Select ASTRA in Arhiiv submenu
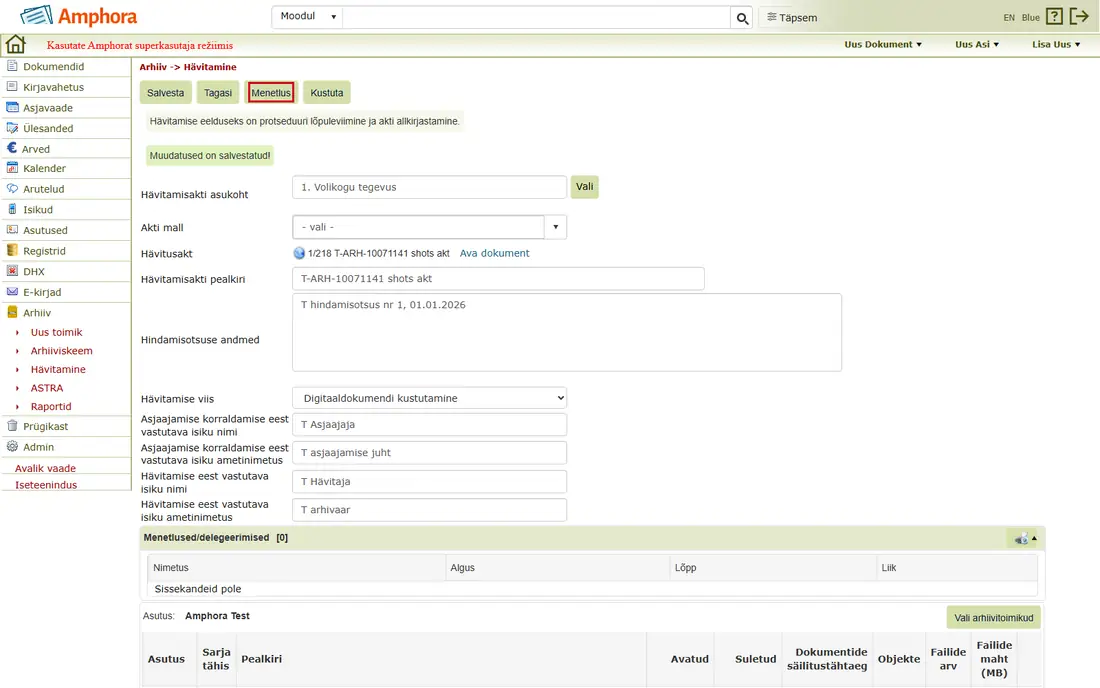The width and height of the screenshot is (1100, 688). click(46, 388)
